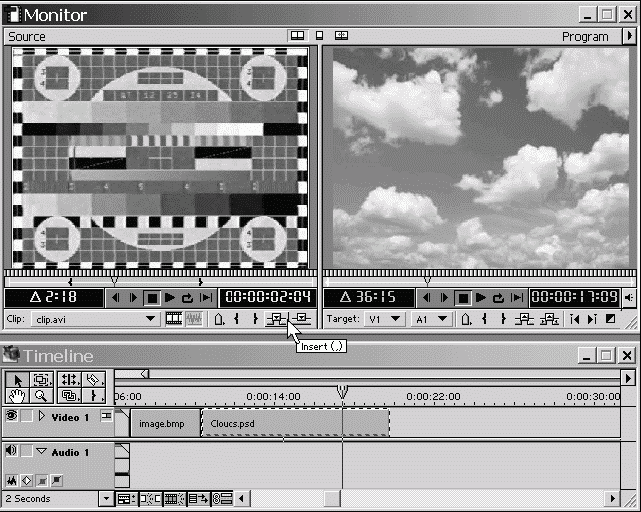Screen dimensions: 641x512
Task: Open the Clip dropdown showing clip.avi
Action: click(x=95, y=319)
